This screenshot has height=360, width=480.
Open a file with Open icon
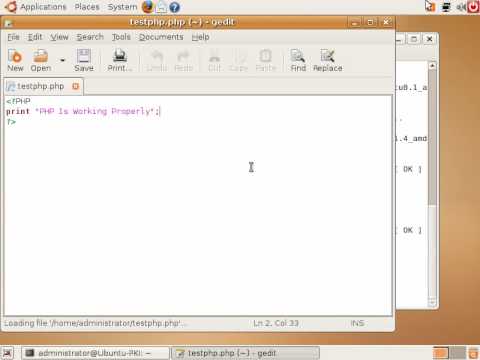pyautogui.click(x=41, y=60)
